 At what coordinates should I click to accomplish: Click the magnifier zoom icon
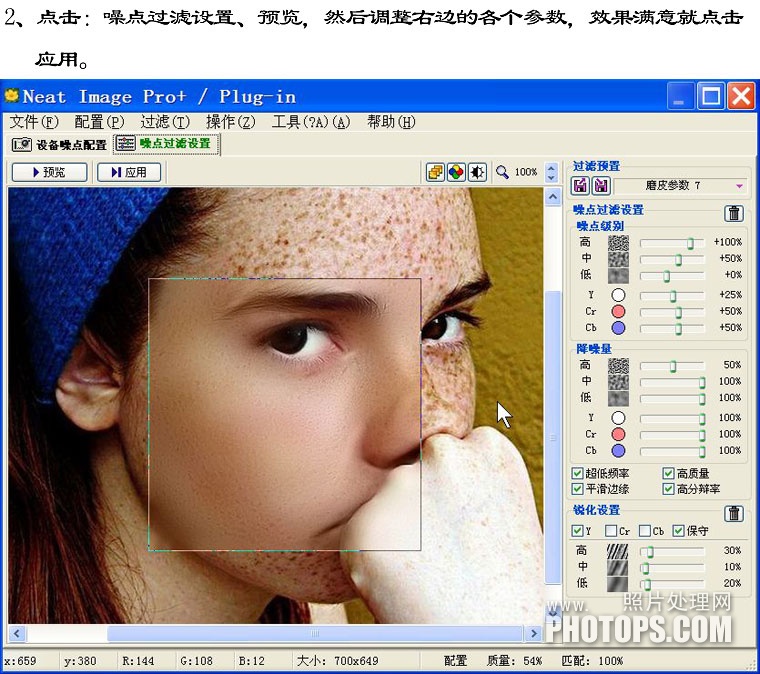tap(502, 172)
